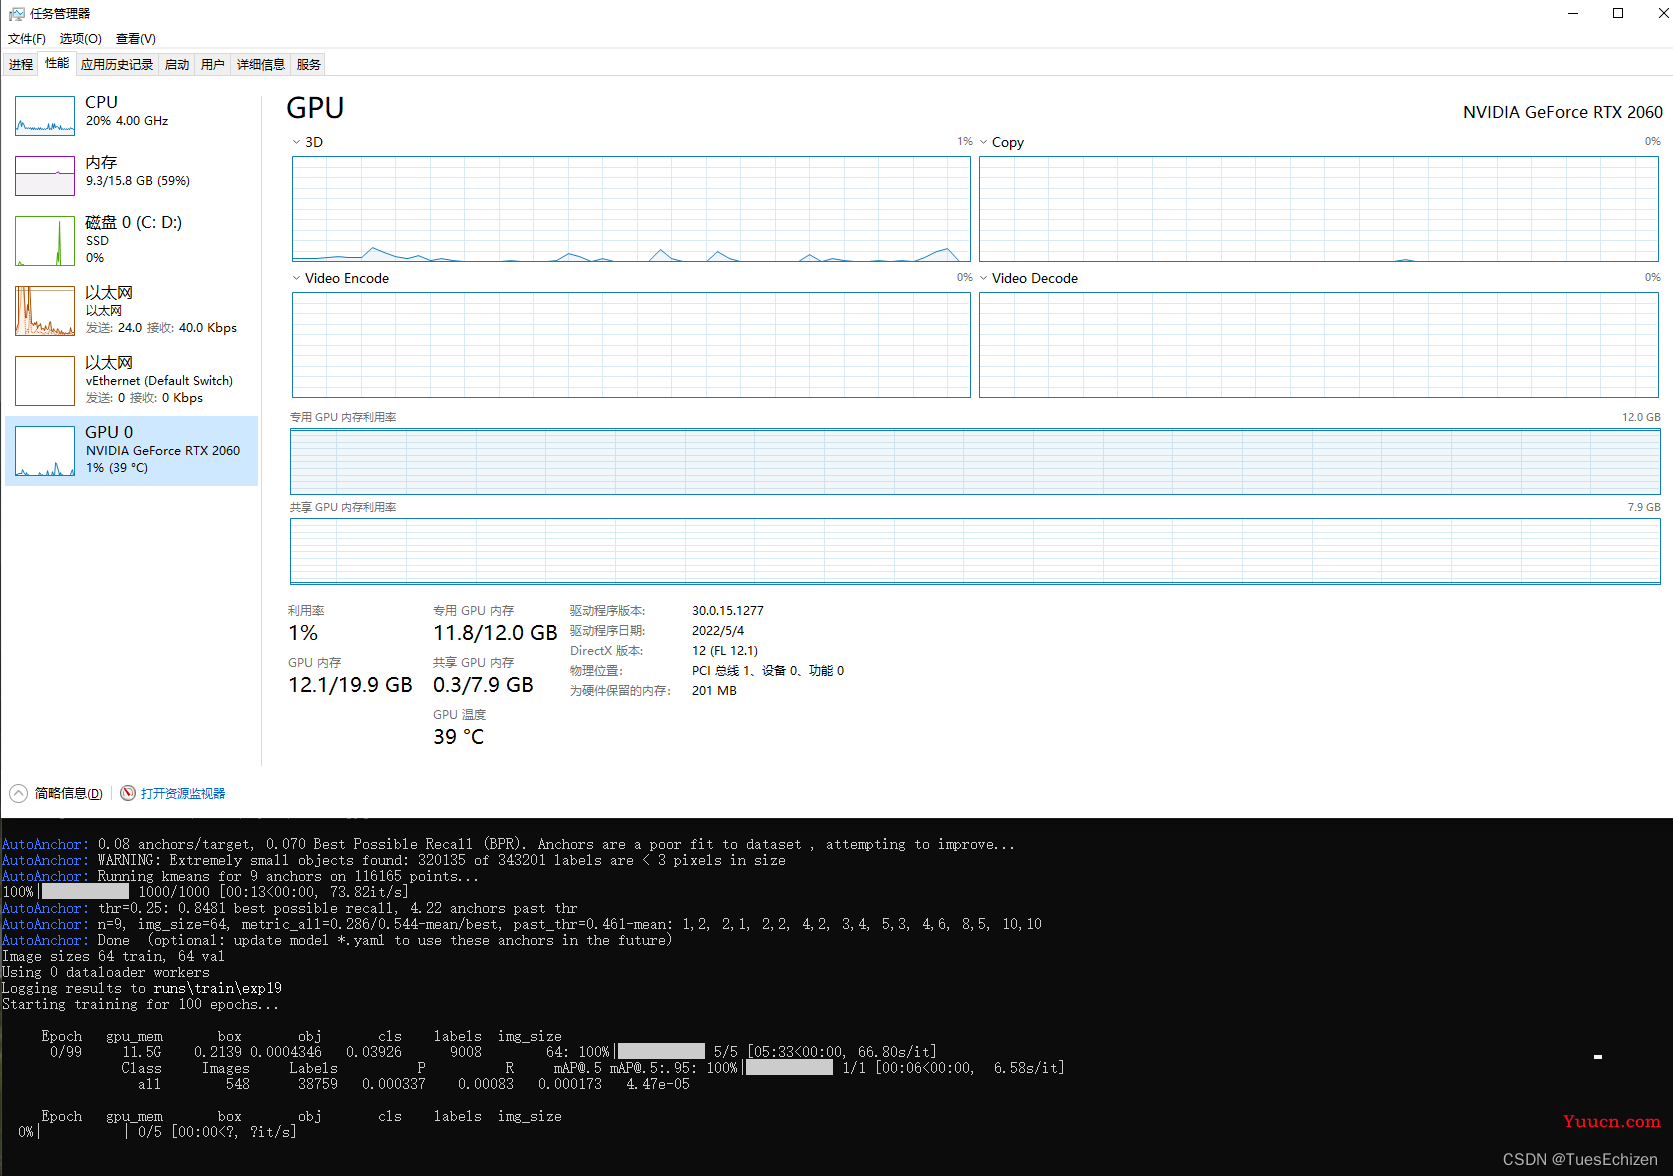
Task: Select the first Ethernet graph thumbnail
Action: pyautogui.click(x=45, y=311)
